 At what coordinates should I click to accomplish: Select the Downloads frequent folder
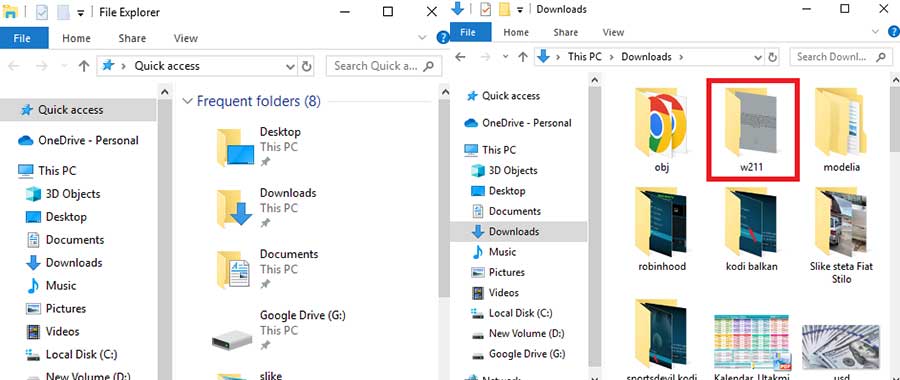click(266, 208)
